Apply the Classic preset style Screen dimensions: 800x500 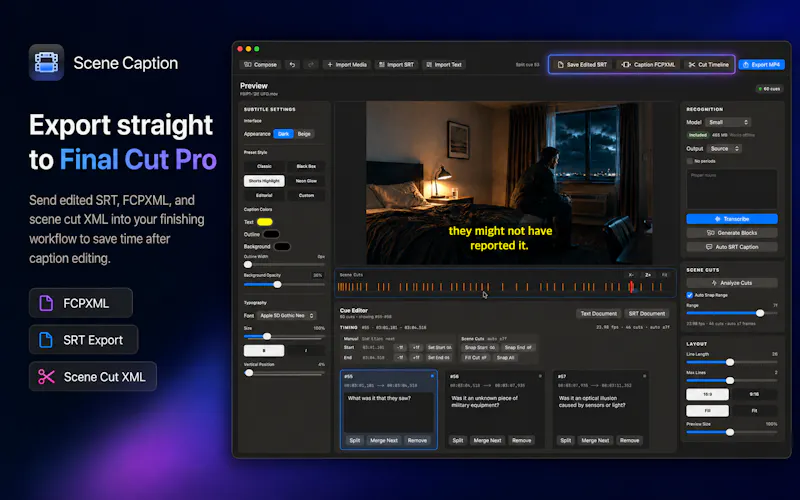click(x=264, y=166)
